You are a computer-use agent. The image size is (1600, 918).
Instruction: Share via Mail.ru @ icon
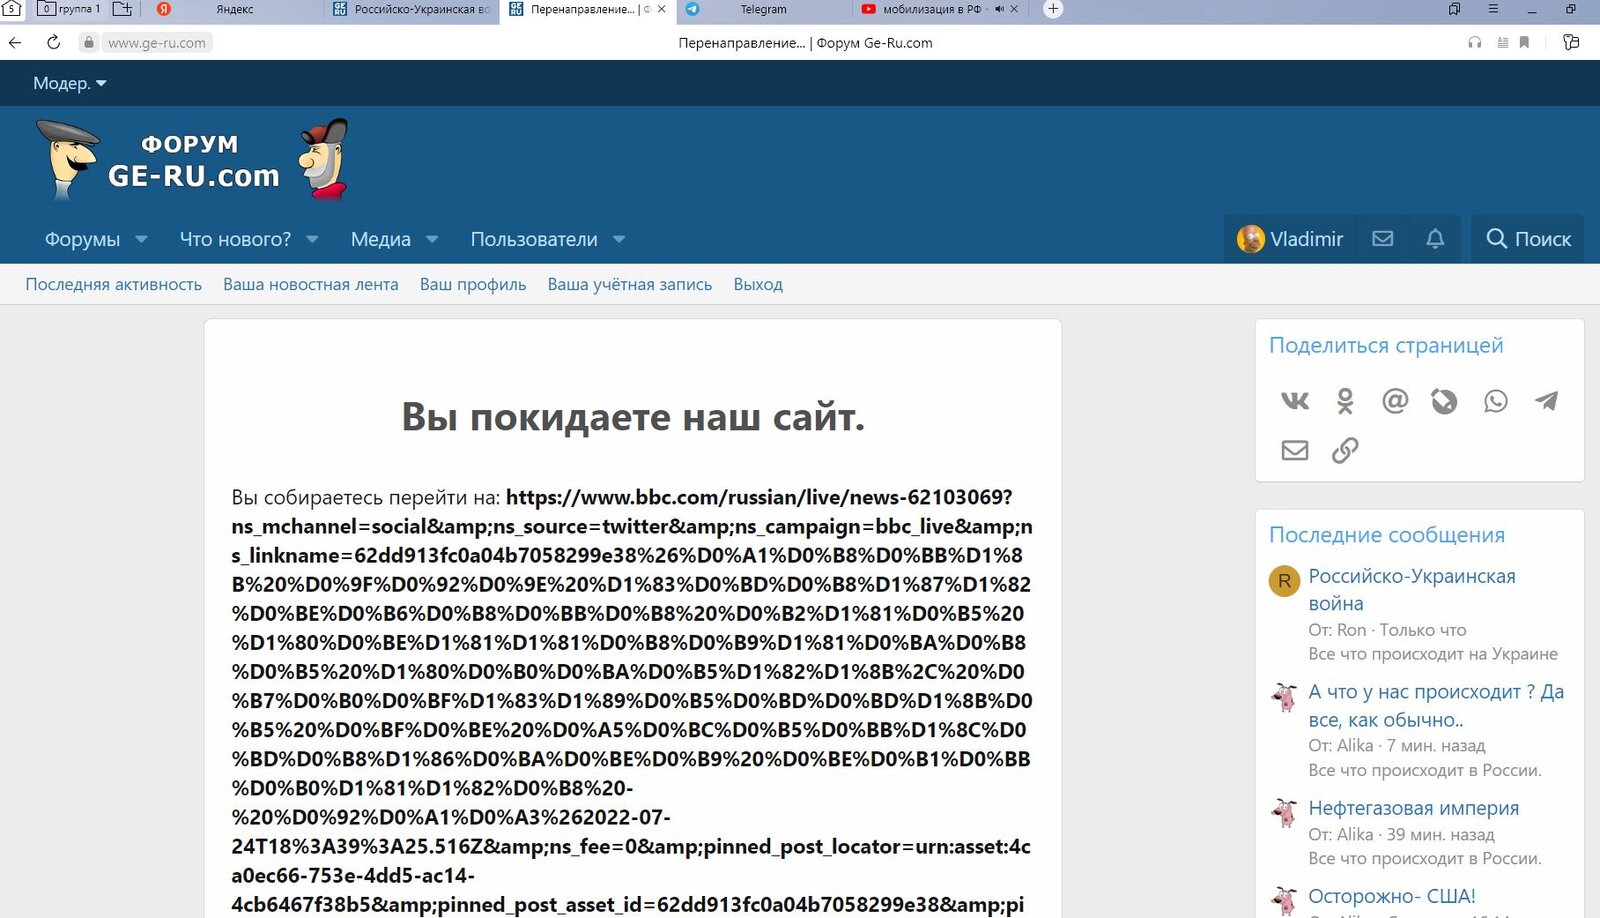pos(1394,401)
